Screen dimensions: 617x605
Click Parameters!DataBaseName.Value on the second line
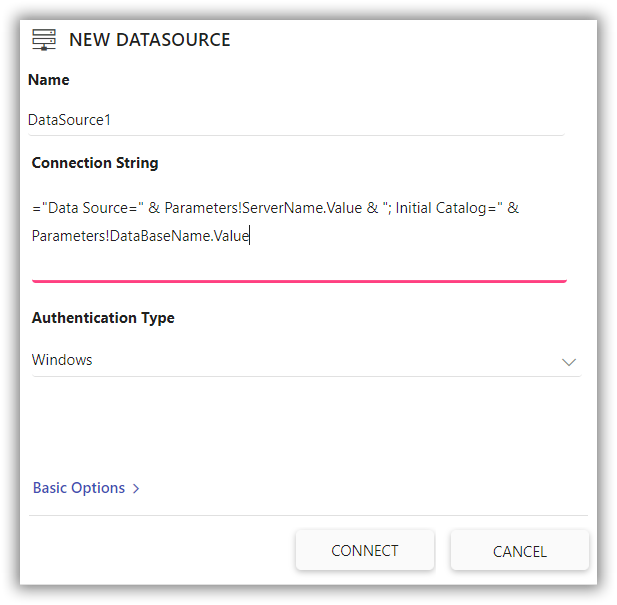(140, 236)
